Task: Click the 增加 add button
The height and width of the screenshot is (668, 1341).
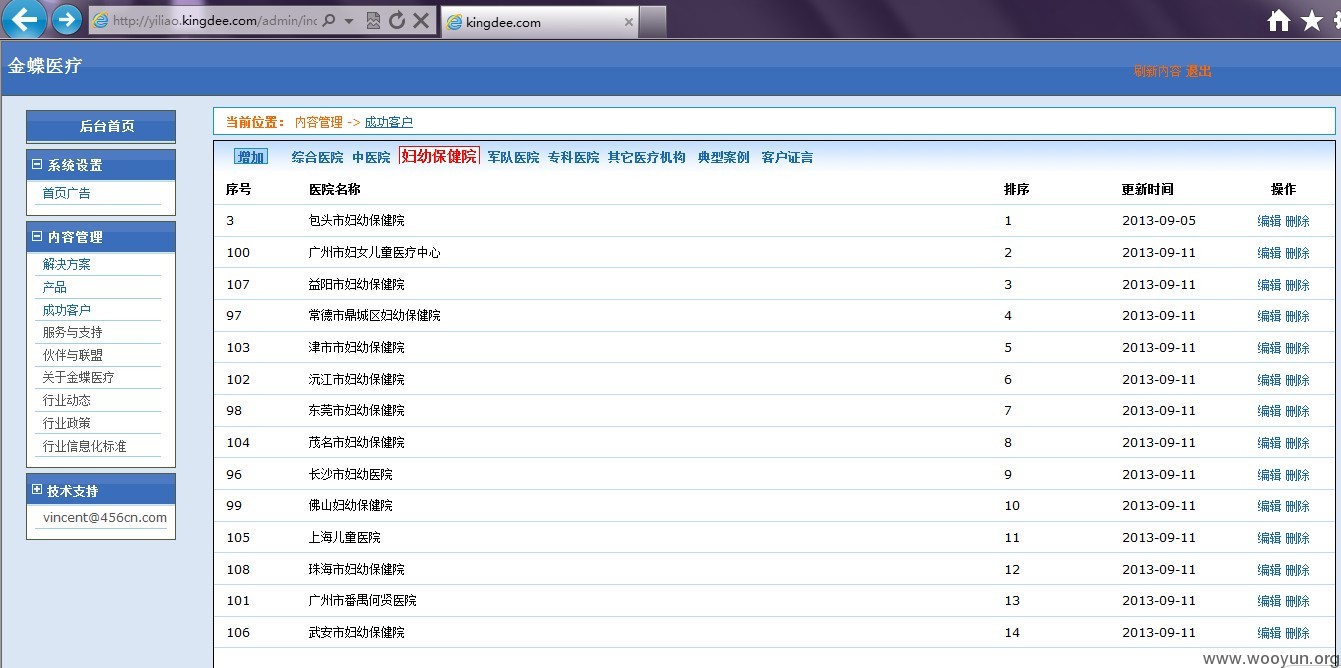Action: [x=251, y=157]
